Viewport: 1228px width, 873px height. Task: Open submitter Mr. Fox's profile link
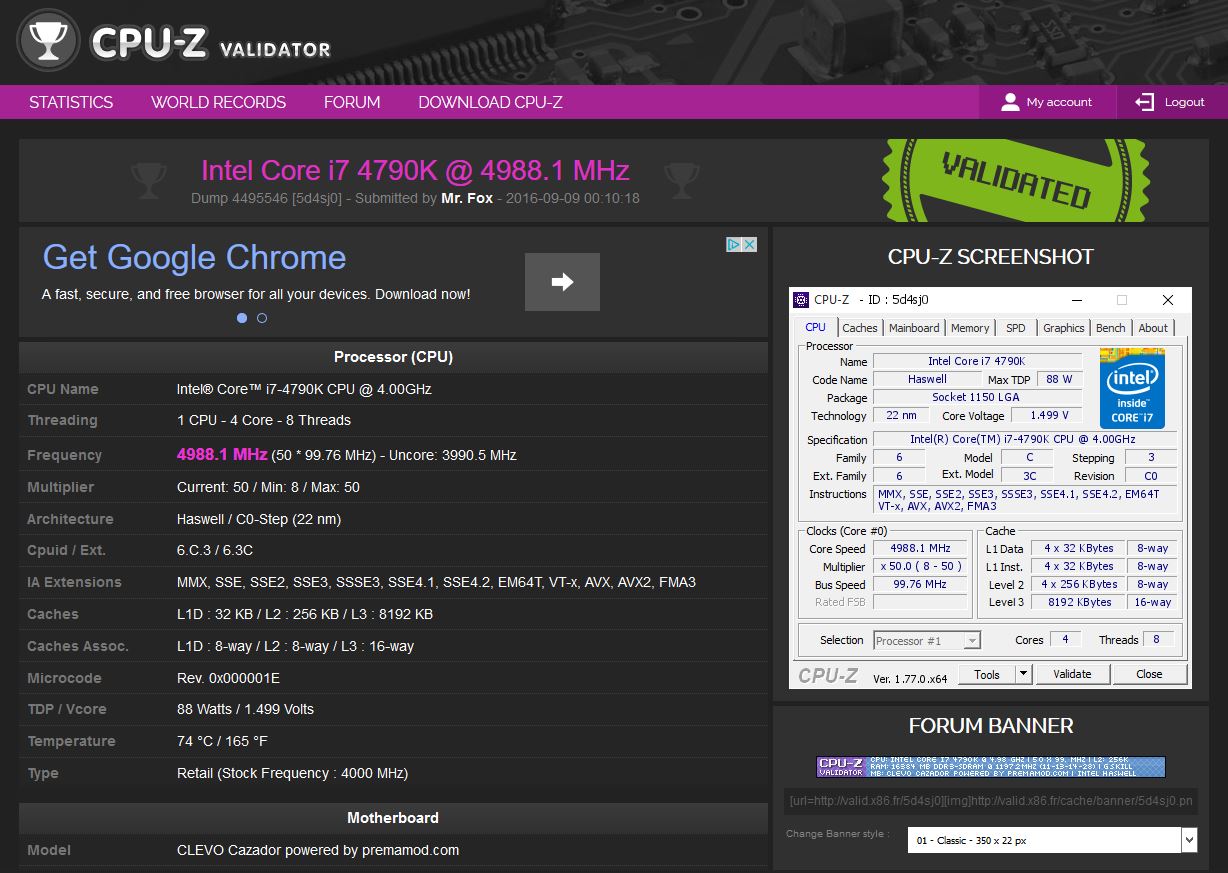coord(467,198)
